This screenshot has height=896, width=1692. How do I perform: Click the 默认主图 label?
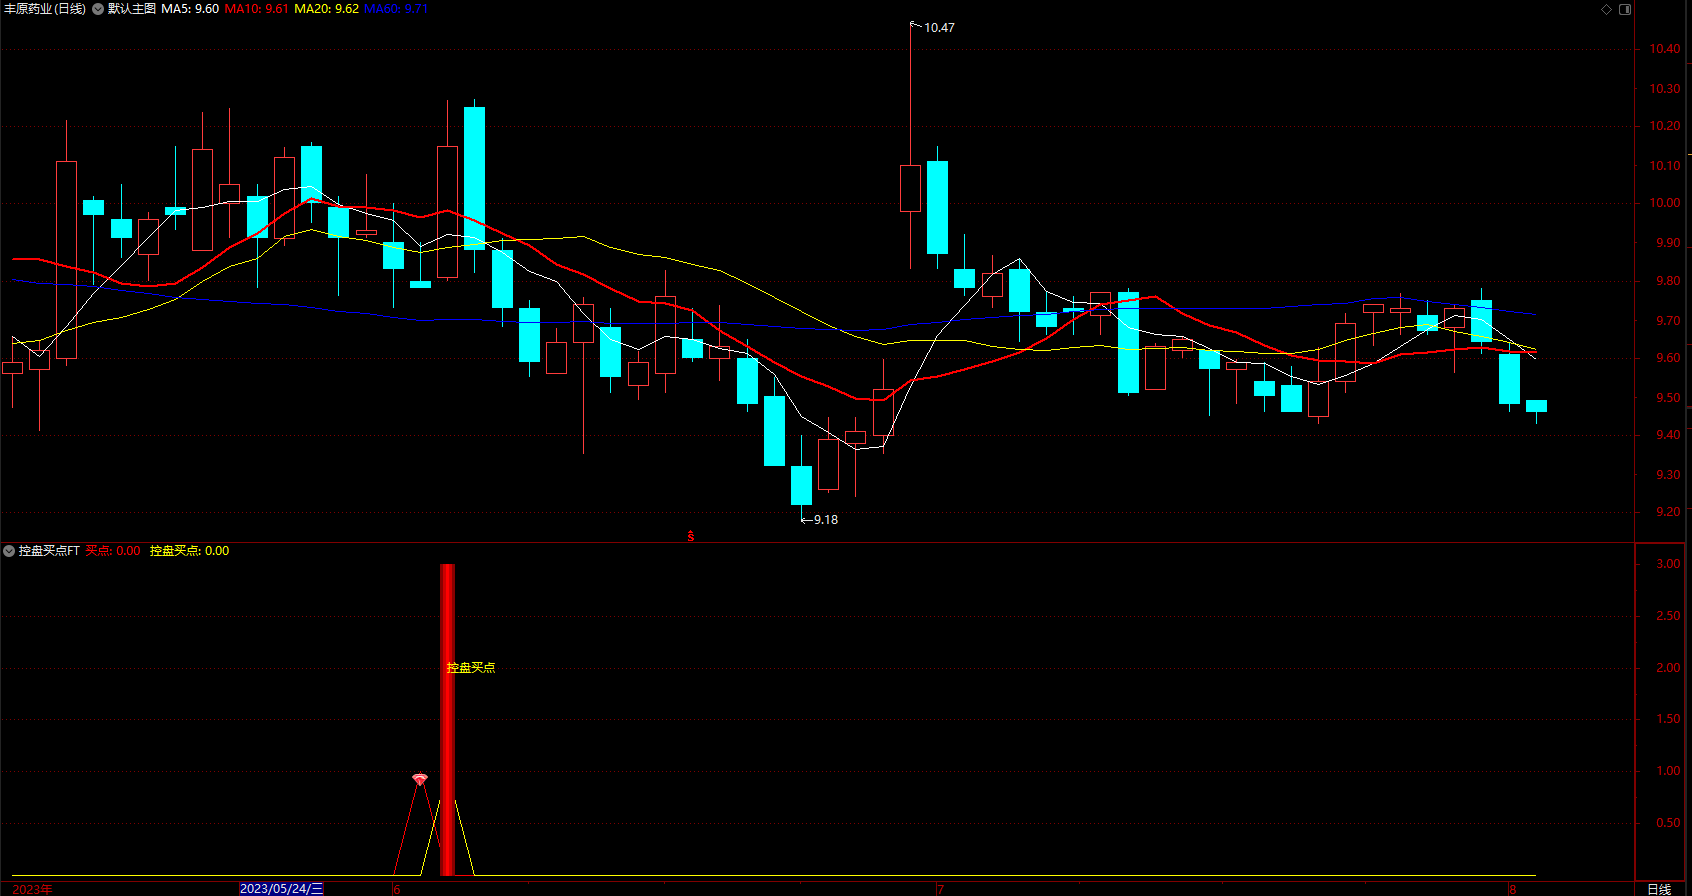(x=132, y=9)
